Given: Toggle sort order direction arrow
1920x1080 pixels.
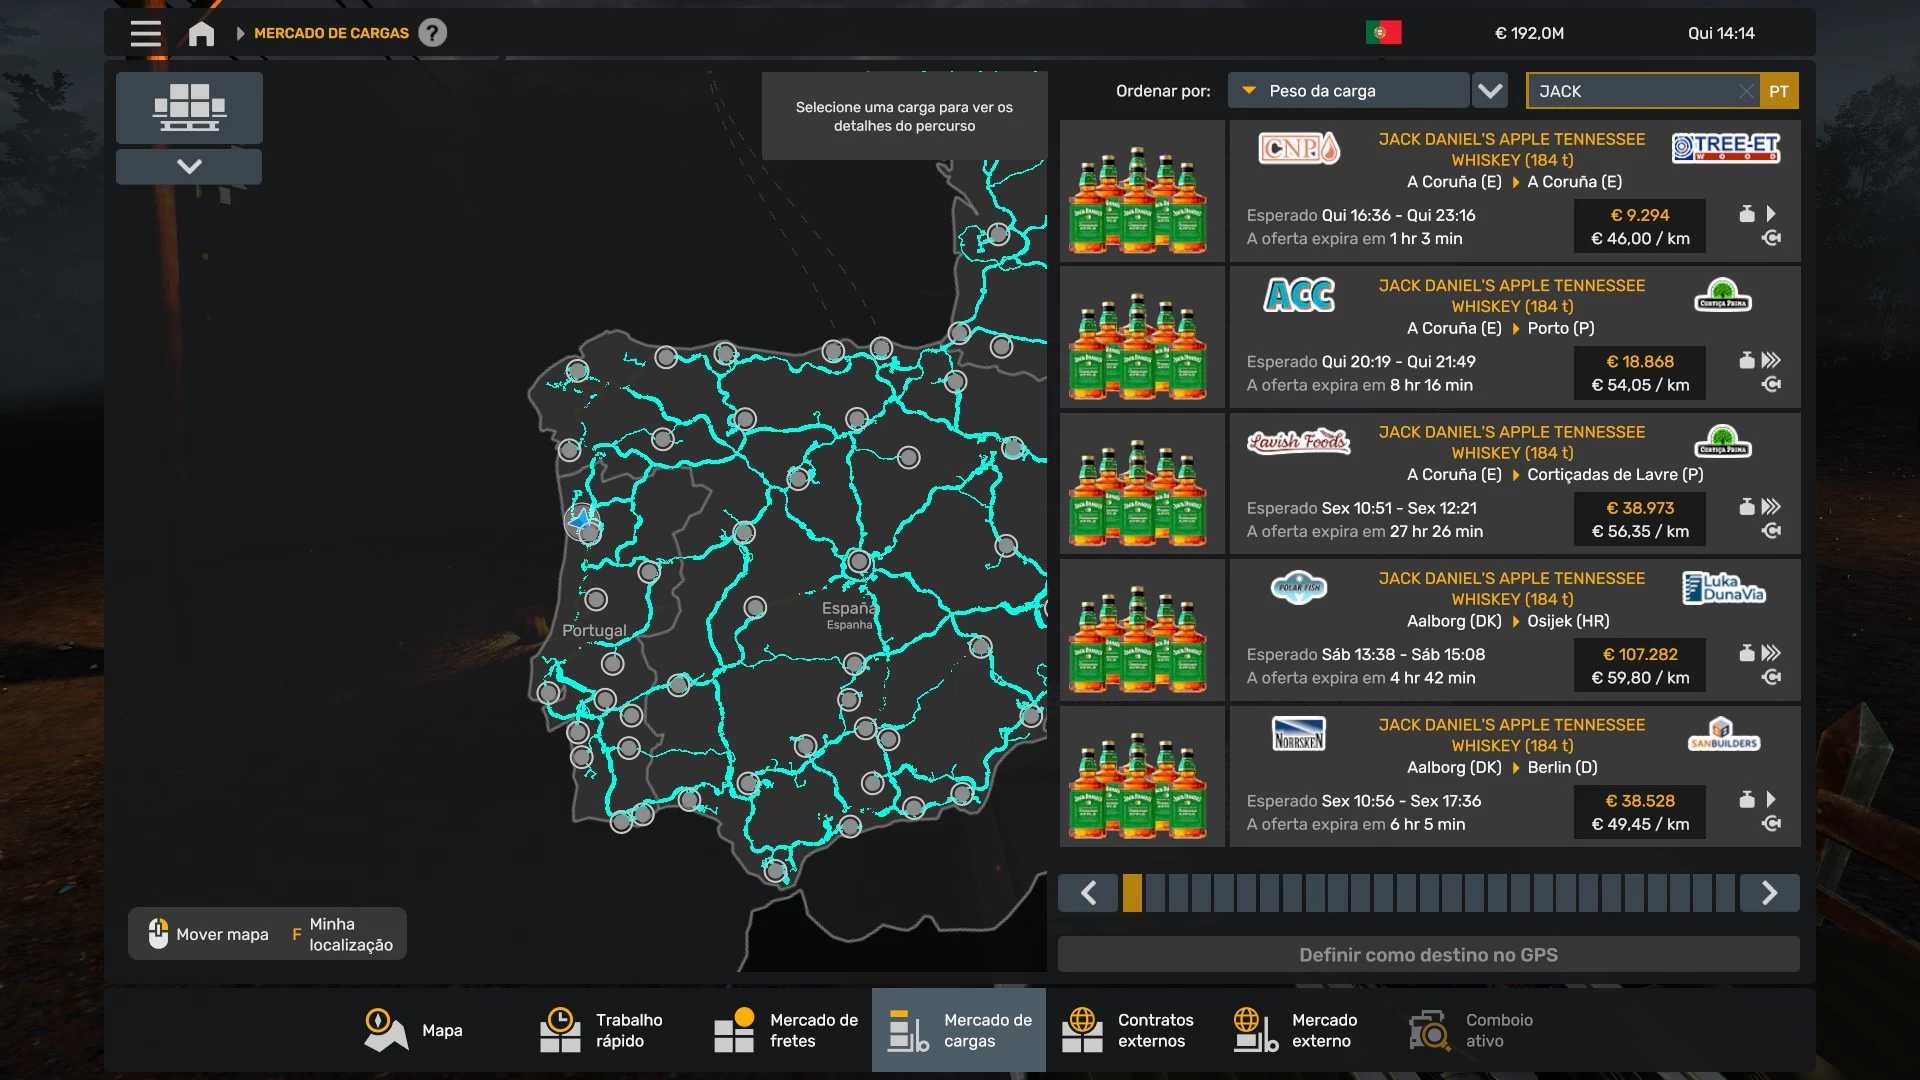Looking at the screenshot, I should pos(1490,91).
